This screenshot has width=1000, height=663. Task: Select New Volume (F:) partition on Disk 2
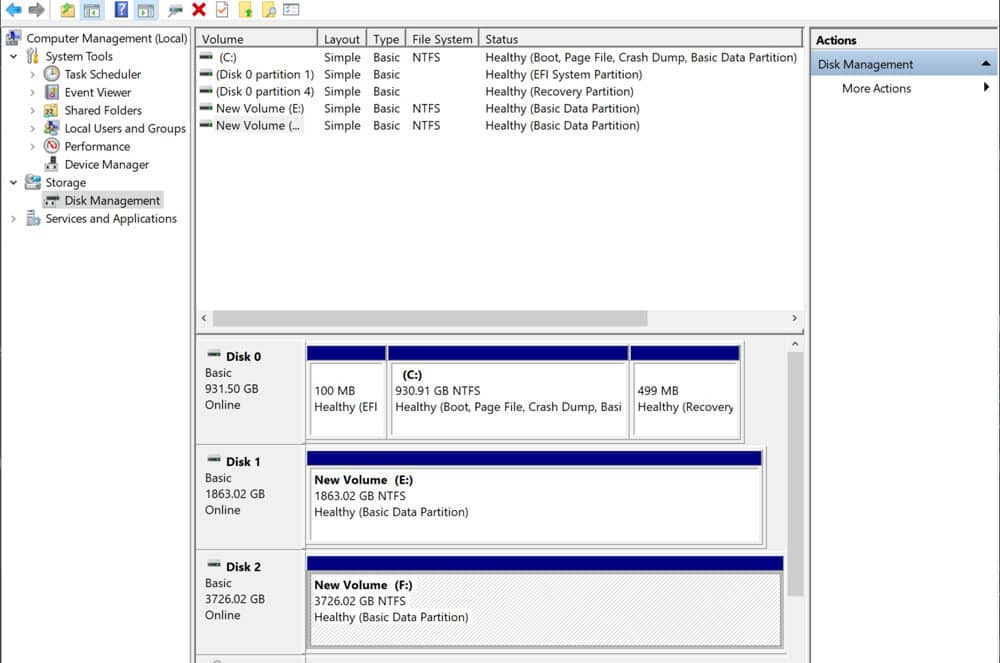coord(545,602)
